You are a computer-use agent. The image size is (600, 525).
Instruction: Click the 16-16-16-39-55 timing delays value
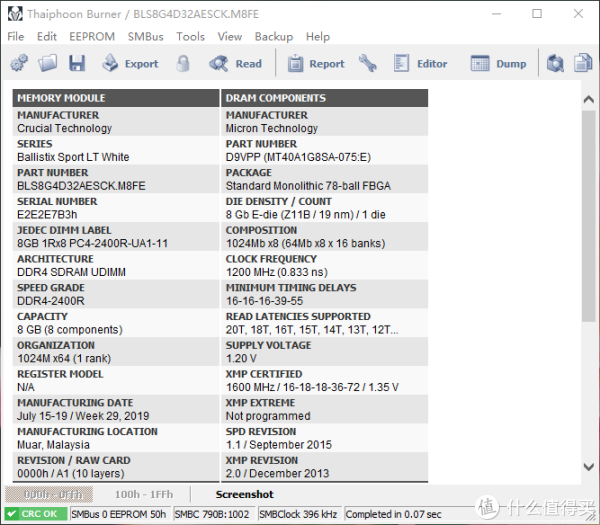[x=264, y=301]
